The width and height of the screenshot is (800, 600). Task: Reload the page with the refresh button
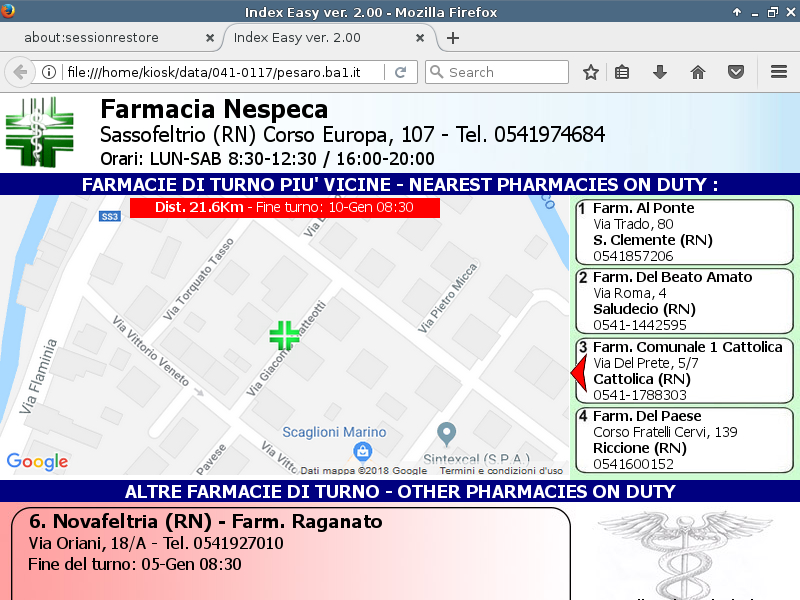400,72
